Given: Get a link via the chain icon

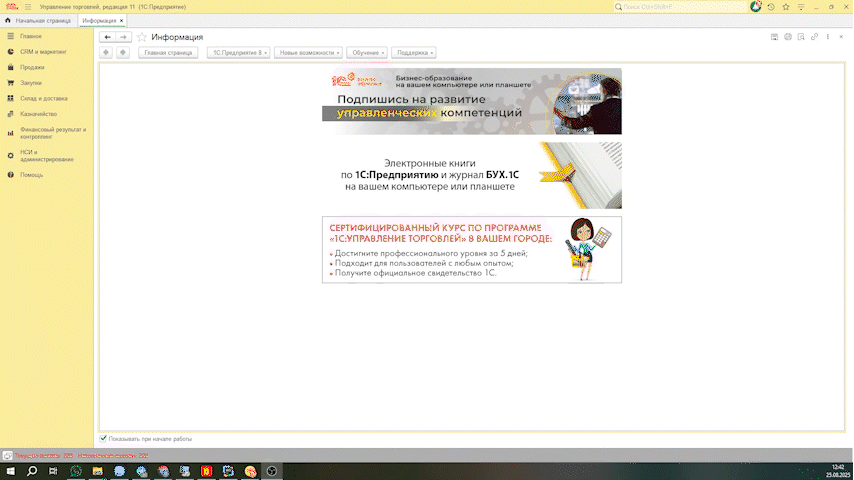Looking at the screenshot, I should (x=814, y=37).
